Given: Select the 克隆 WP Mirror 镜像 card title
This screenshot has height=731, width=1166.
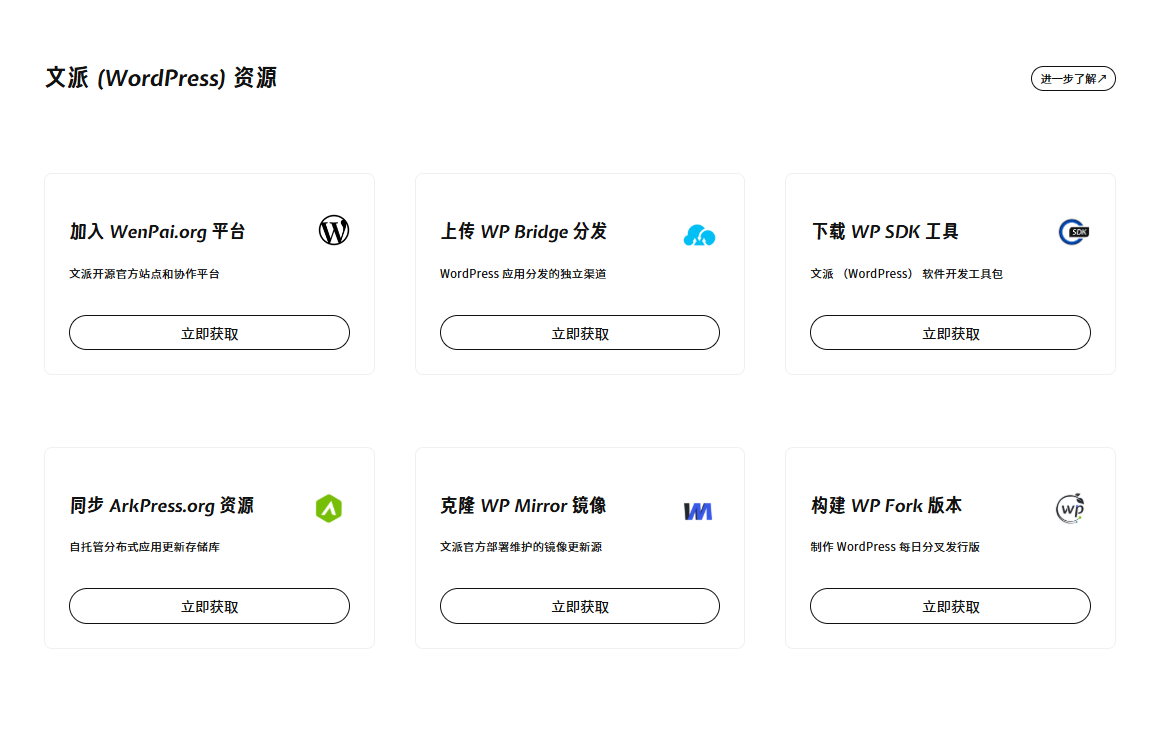Looking at the screenshot, I should [523, 506].
